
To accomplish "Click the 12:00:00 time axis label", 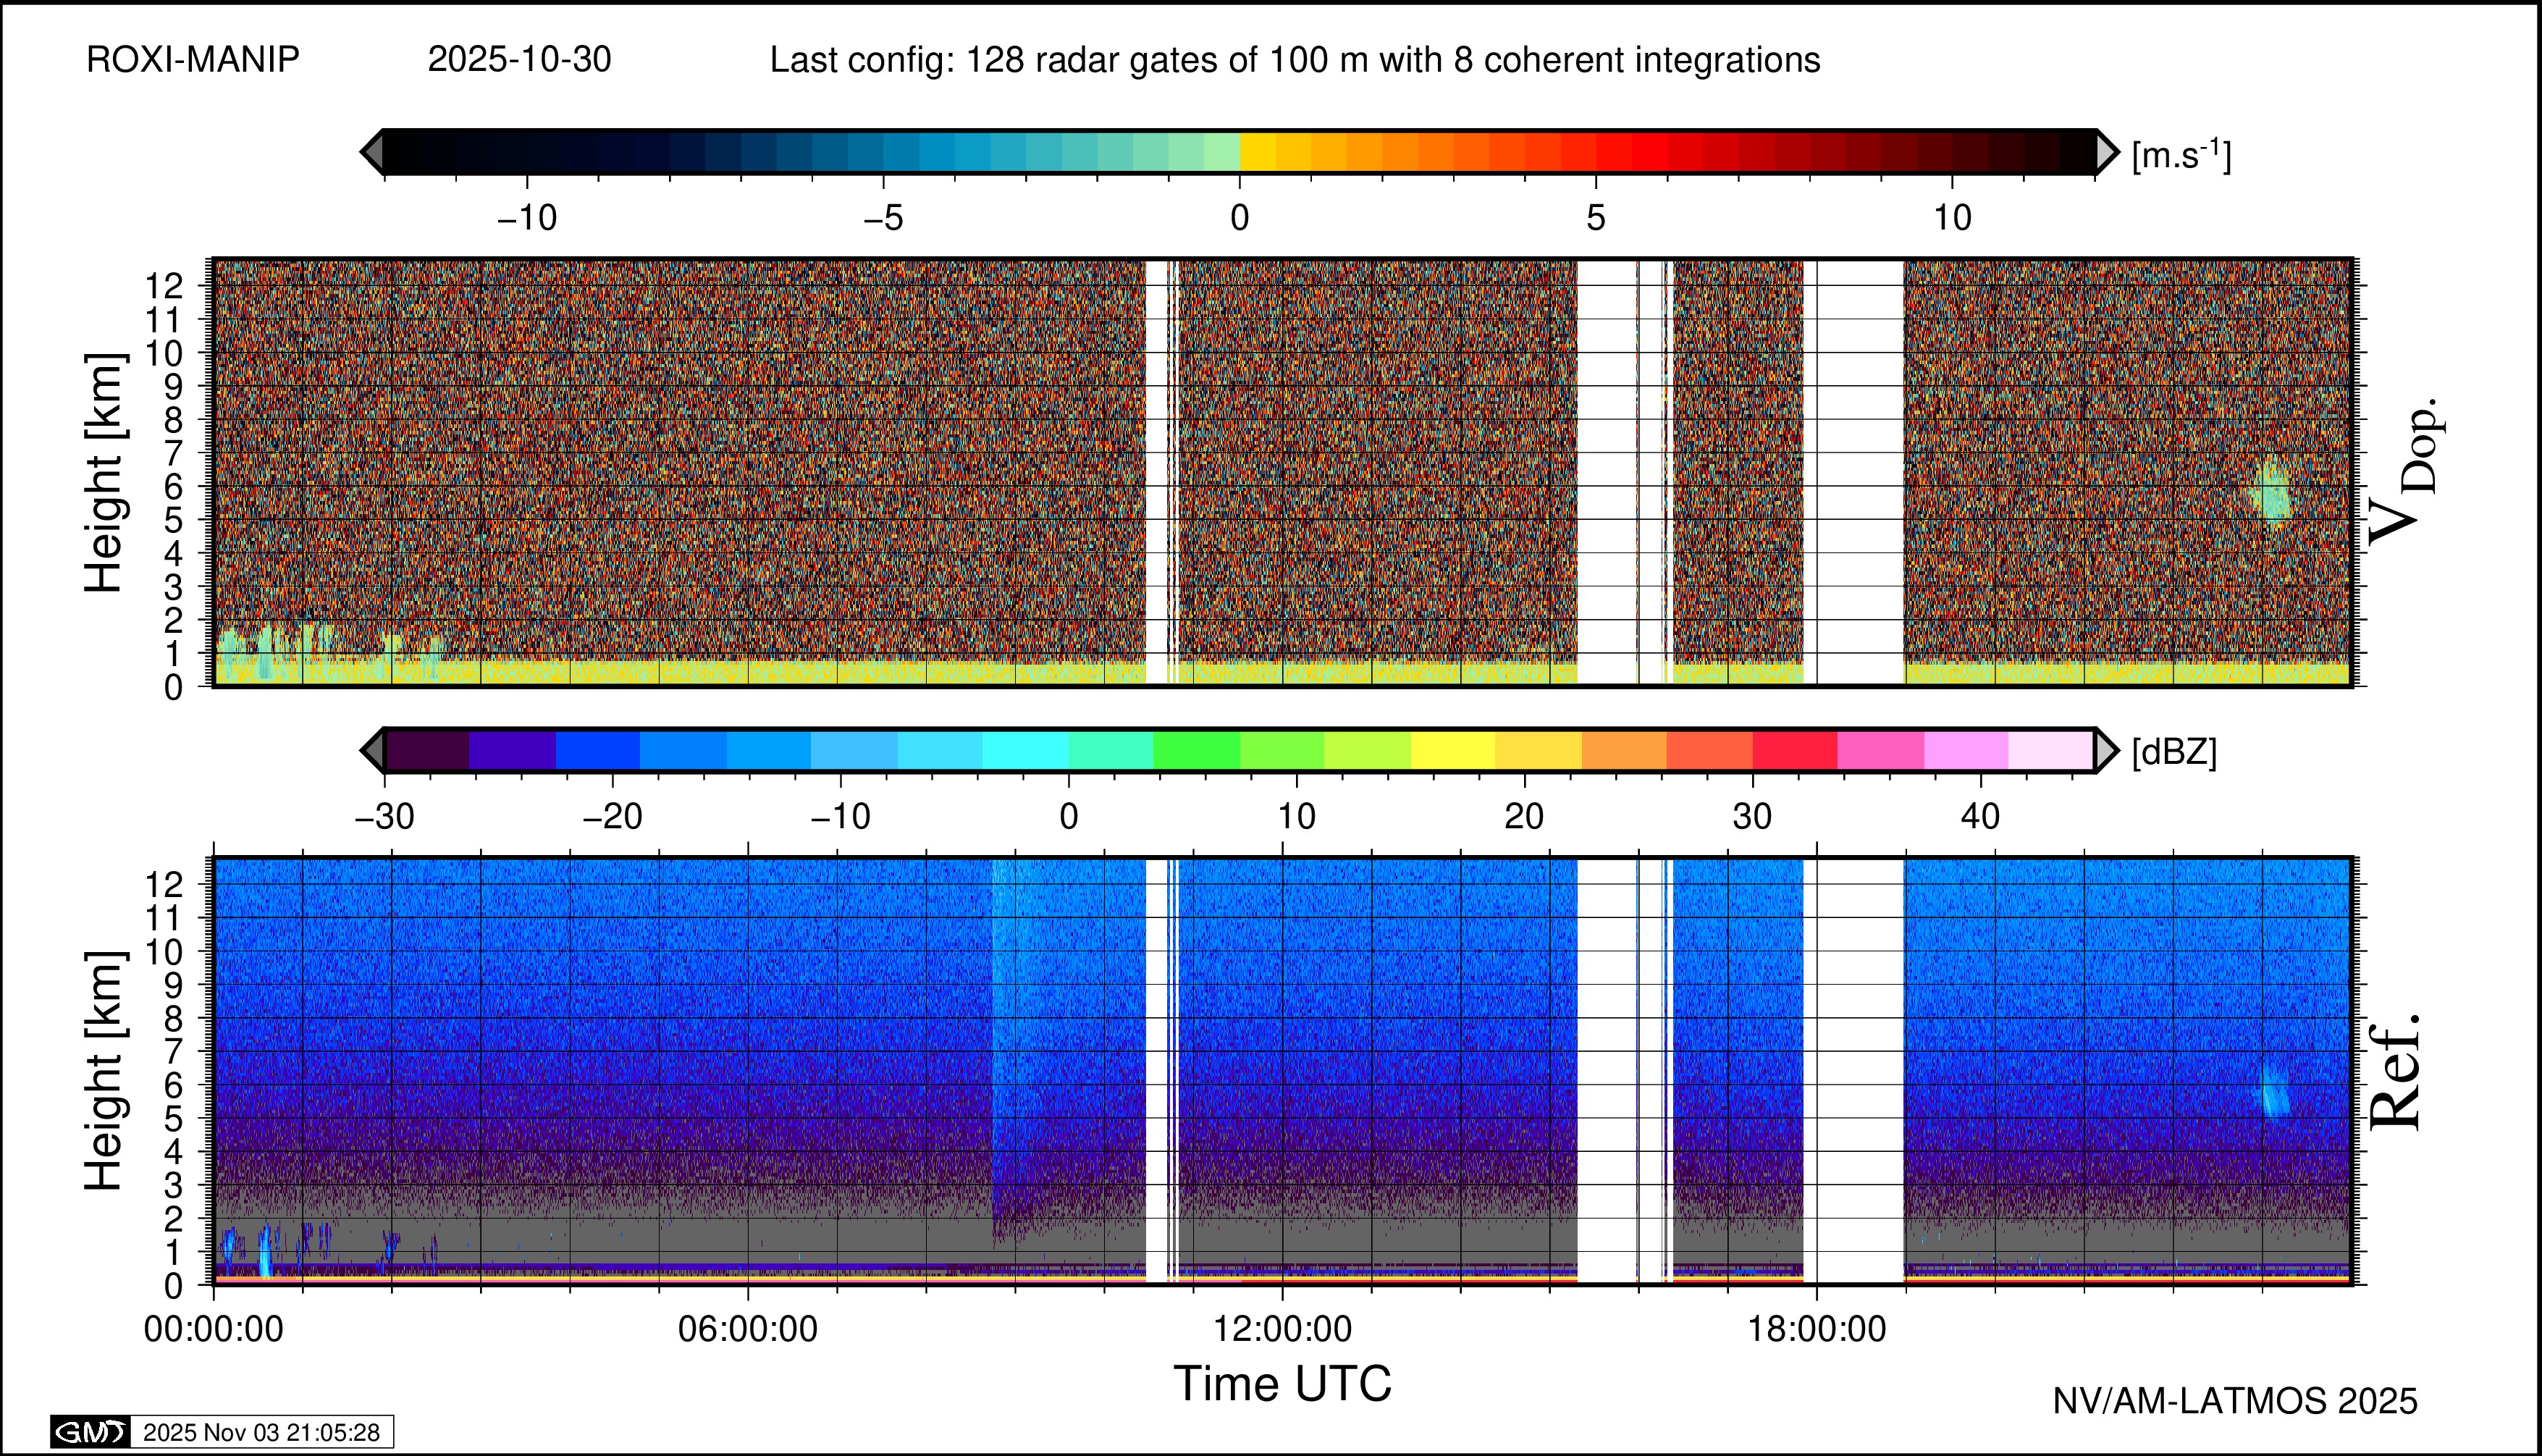I will (1282, 1329).
